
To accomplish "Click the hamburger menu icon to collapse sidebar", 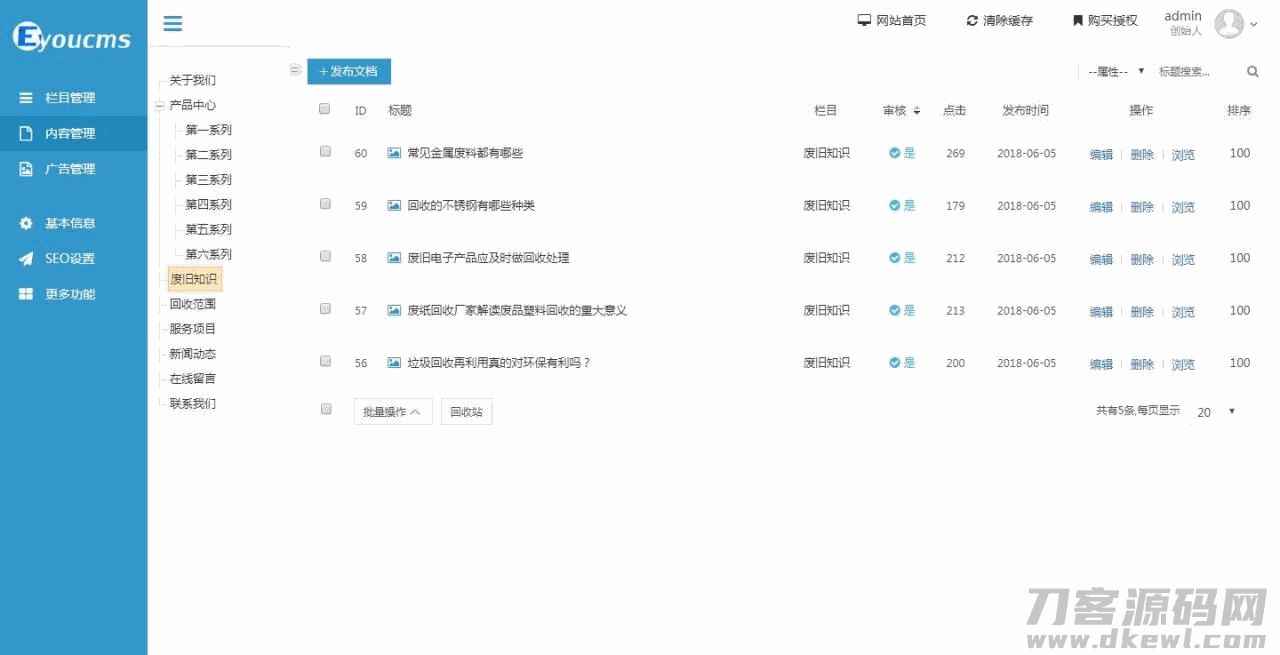I will click(x=173, y=24).
